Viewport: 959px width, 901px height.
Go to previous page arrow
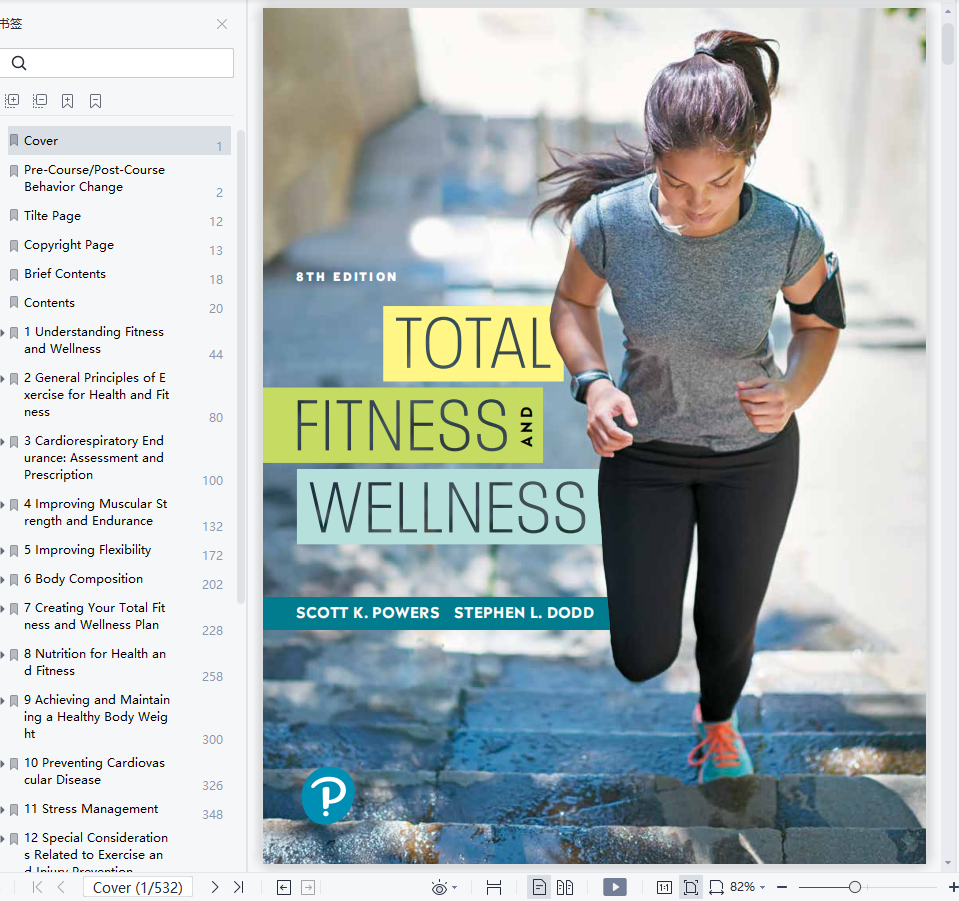(61, 887)
